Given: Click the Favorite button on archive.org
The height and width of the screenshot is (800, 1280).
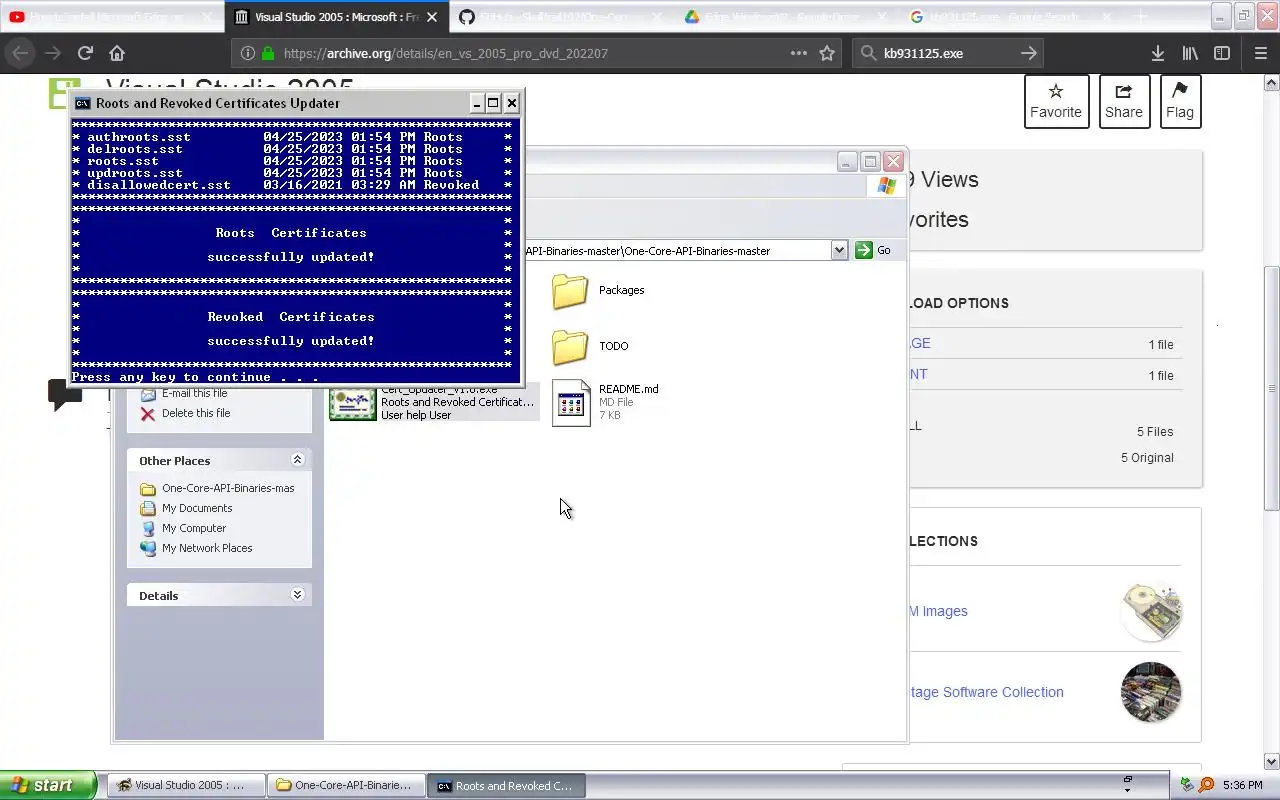Looking at the screenshot, I should 1056,101.
